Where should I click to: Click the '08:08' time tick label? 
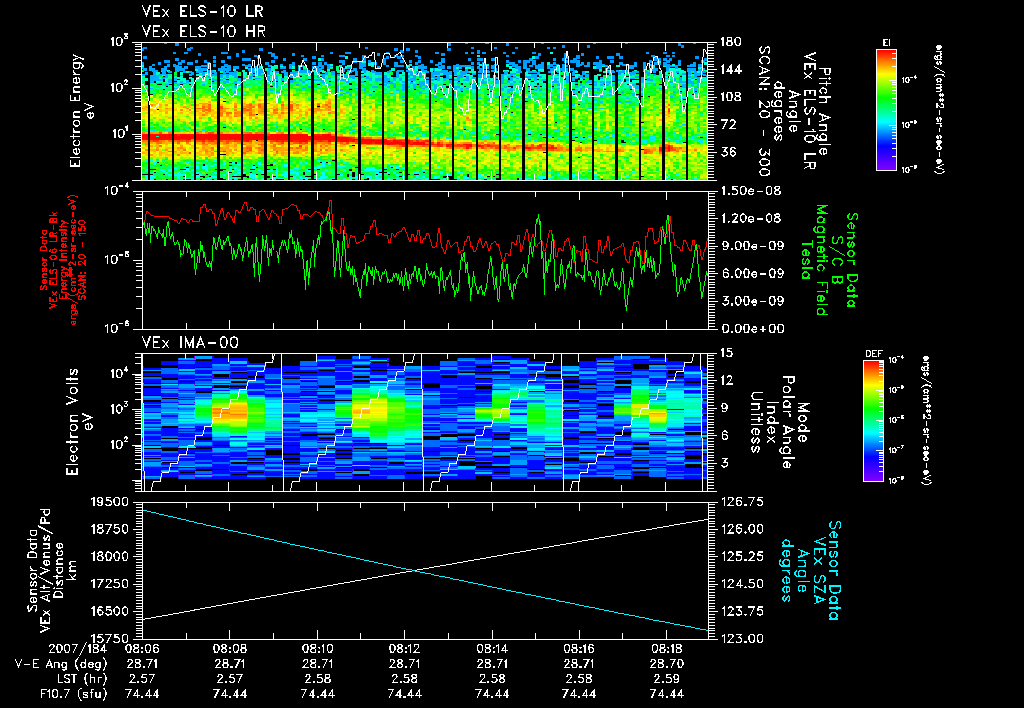(230, 650)
